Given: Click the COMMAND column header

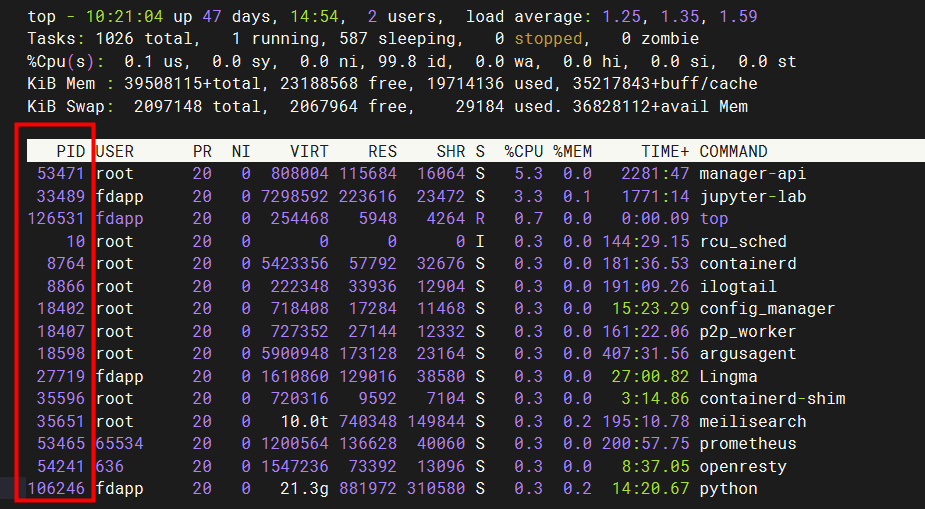Looking at the screenshot, I should coord(733,152).
